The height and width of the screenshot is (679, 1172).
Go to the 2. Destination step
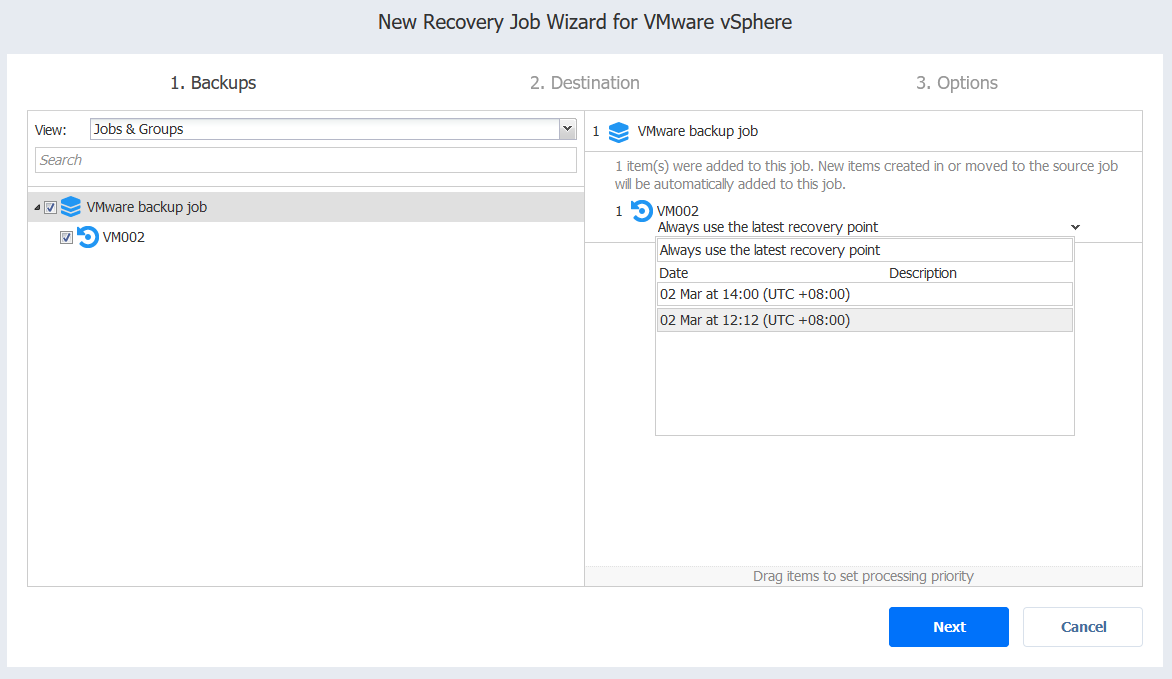click(585, 83)
